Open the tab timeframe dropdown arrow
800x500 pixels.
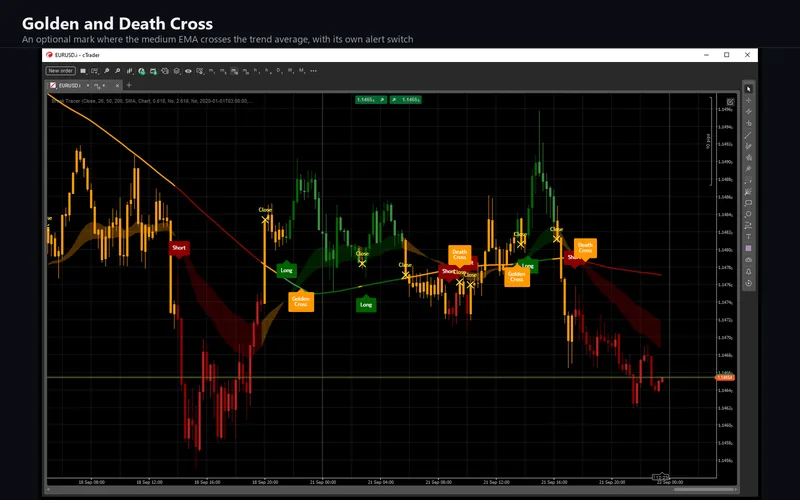click(x=104, y=85)
